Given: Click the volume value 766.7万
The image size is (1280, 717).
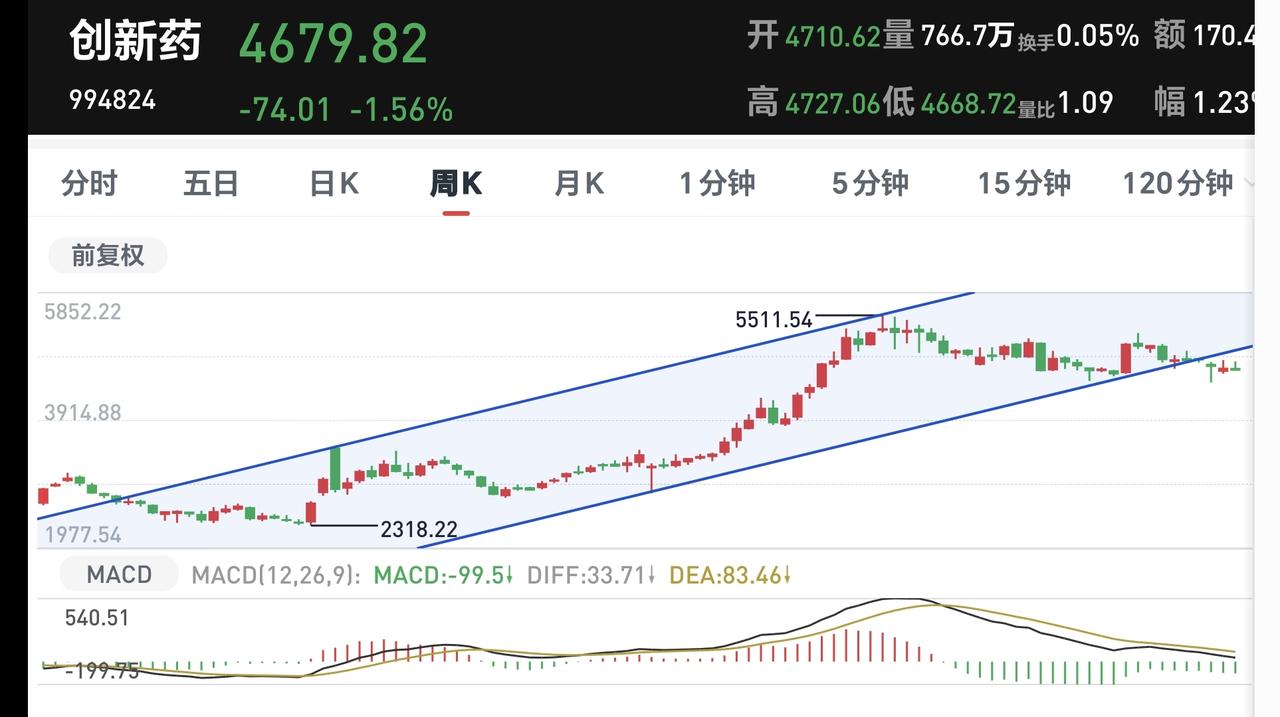Looking at the screenshot, I should (x=967, y=36).
